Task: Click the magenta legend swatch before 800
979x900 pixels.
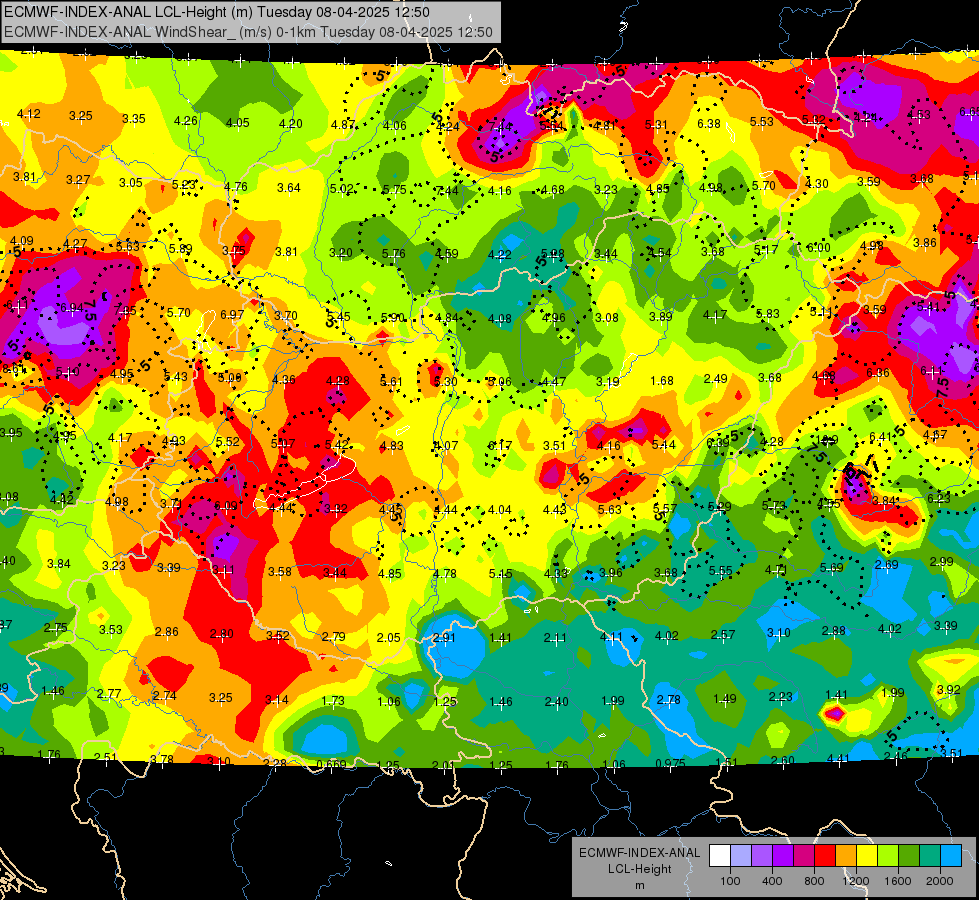Action: [804, 856]
